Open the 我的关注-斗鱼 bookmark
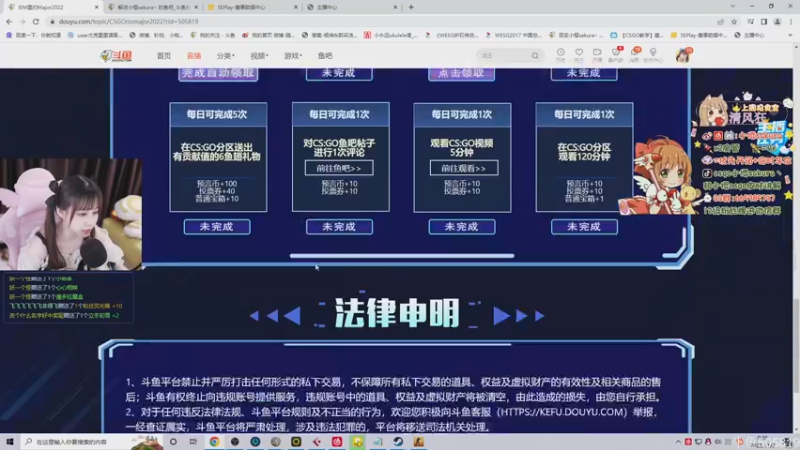800x450 pixels. tap(212, 35)
